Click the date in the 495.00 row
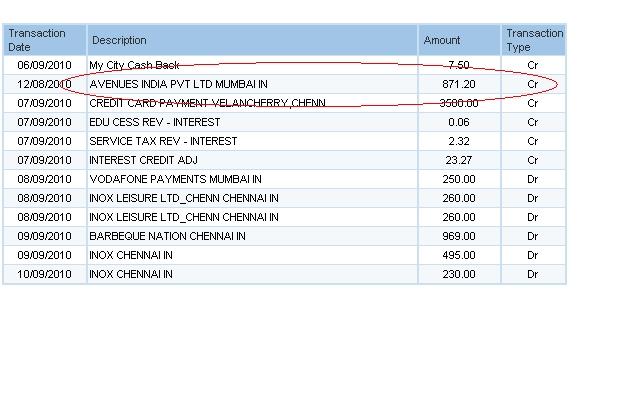The height and width of the screenshot is (400, 640). pos(44,255)
